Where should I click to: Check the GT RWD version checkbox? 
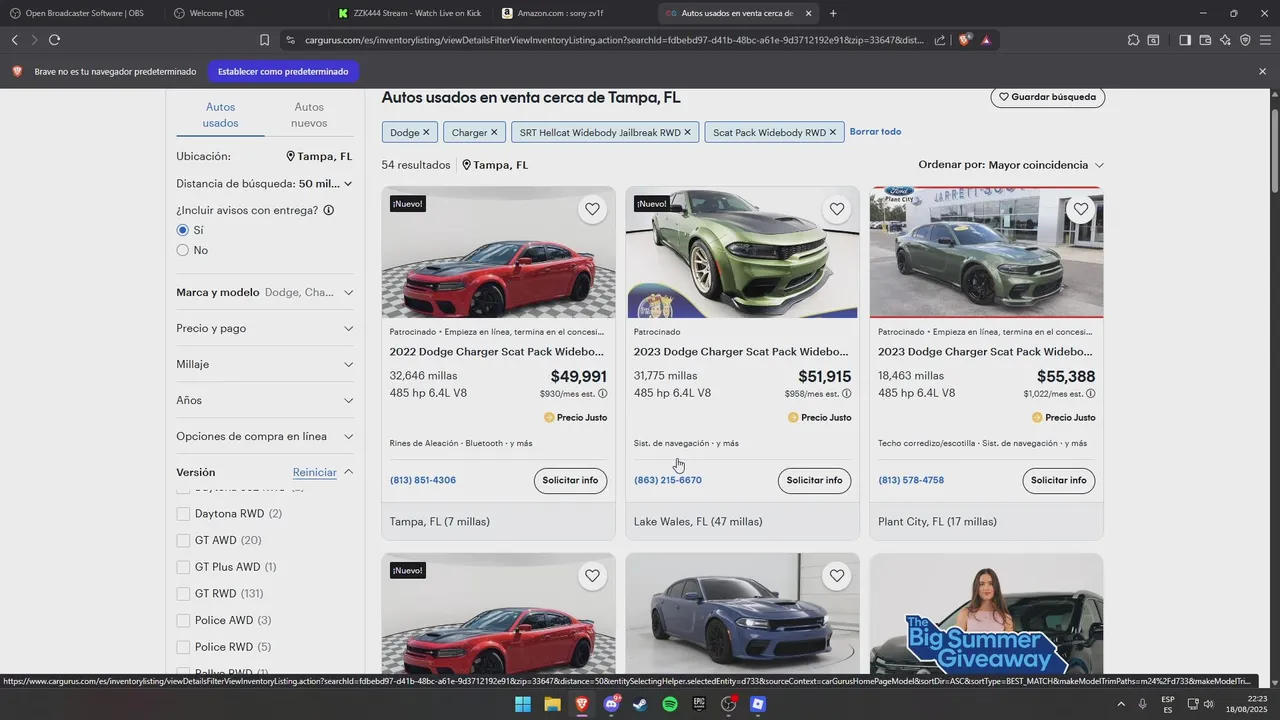183,594
